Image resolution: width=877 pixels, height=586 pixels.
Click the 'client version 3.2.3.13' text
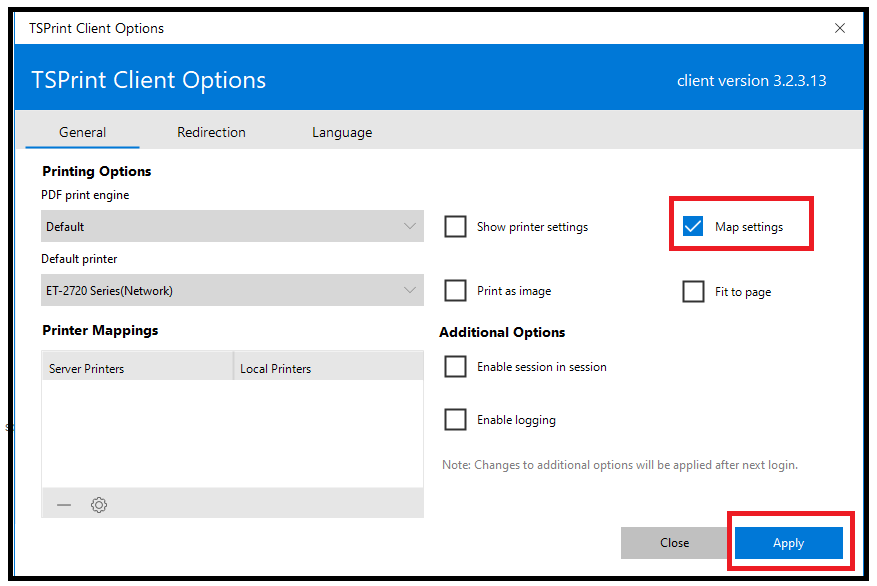tap(751, 81)
